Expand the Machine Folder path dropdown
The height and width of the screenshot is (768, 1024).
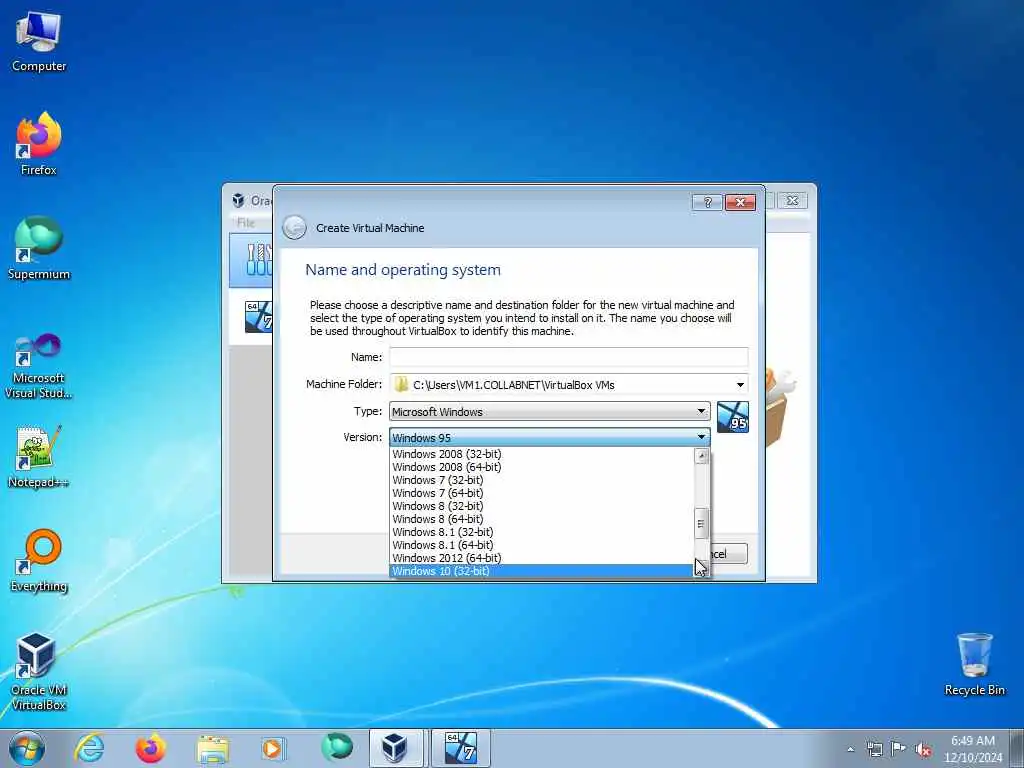point(740,385)
